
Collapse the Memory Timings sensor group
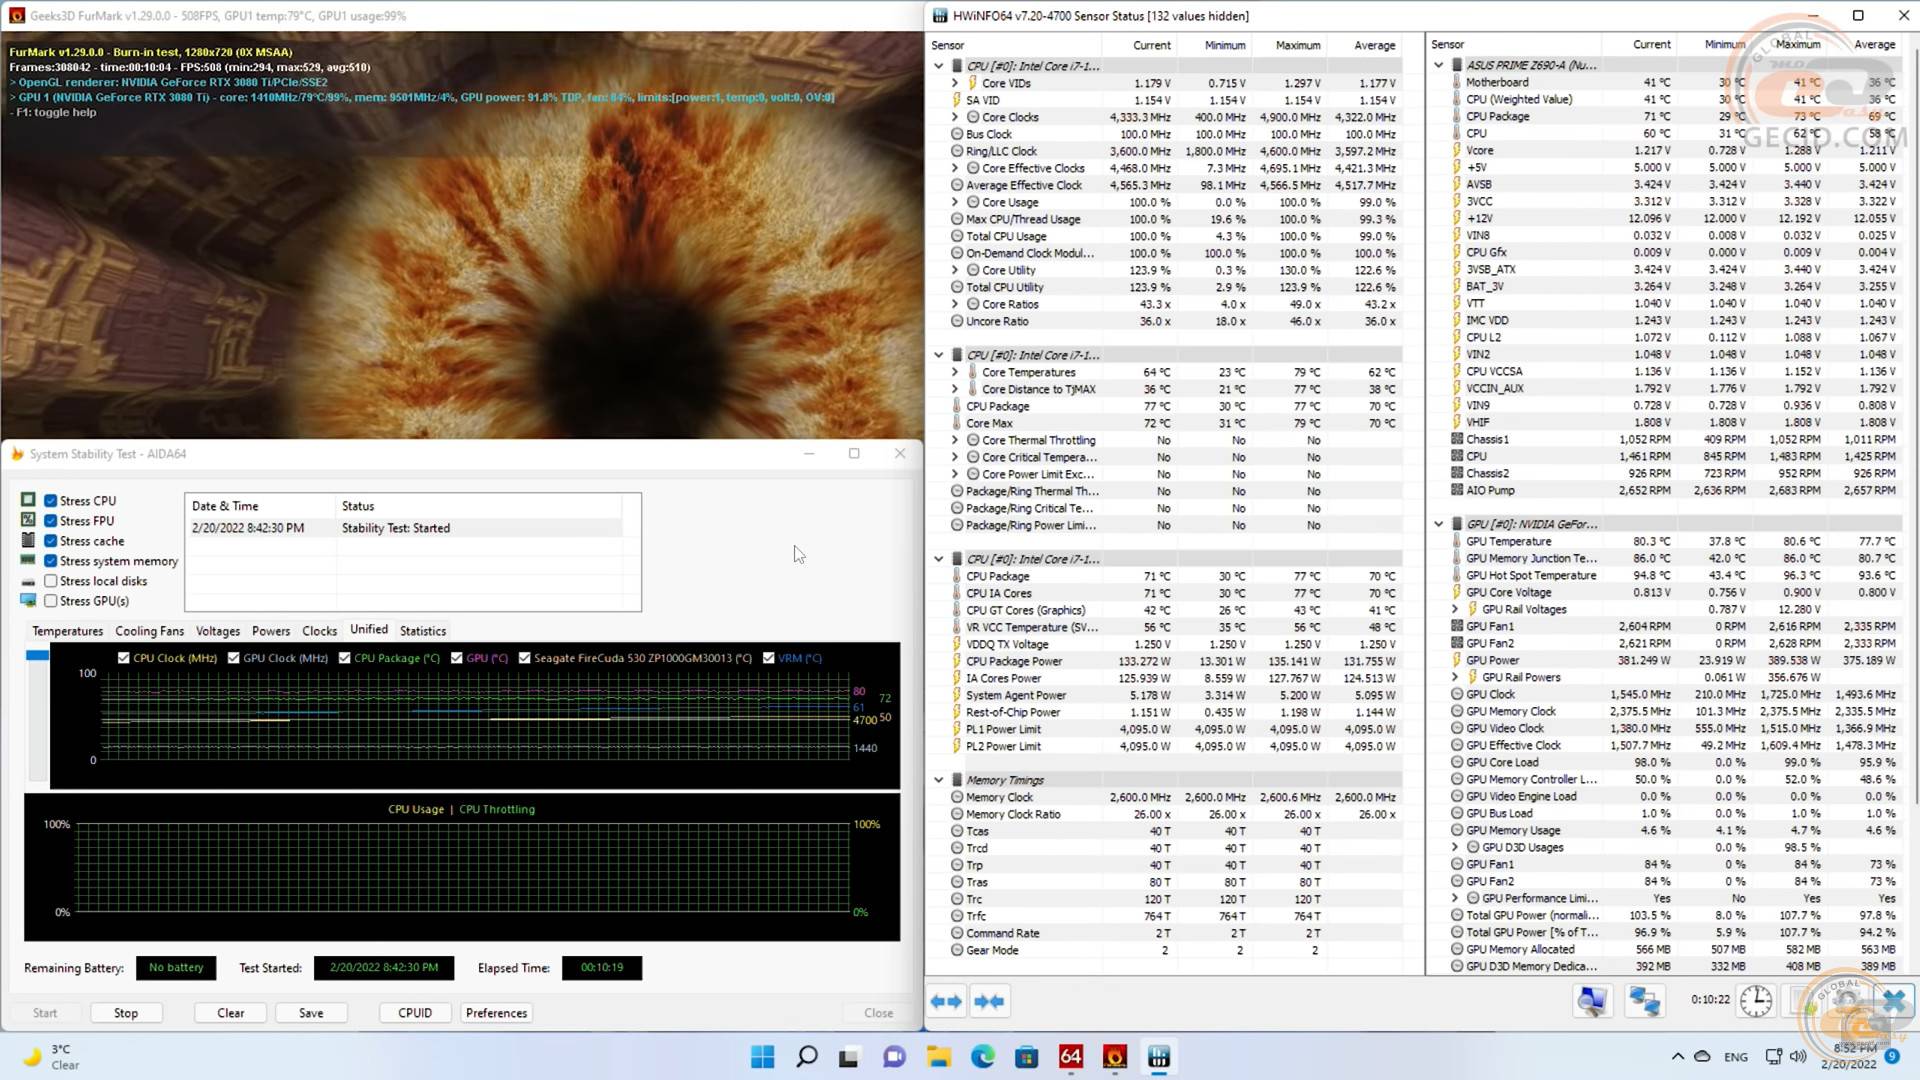[938, 780]
